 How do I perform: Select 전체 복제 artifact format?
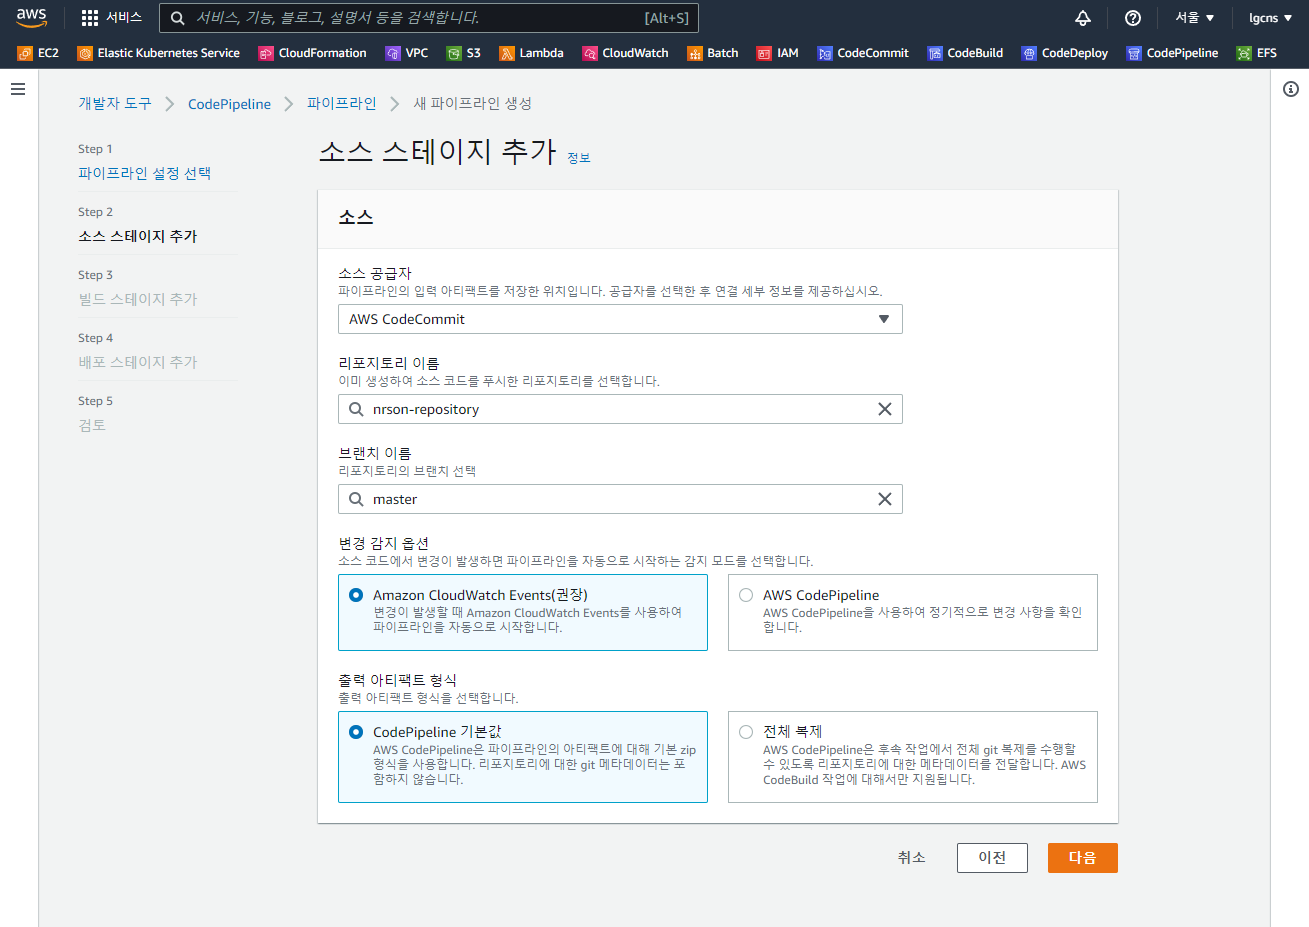click(x=913, y=757)
